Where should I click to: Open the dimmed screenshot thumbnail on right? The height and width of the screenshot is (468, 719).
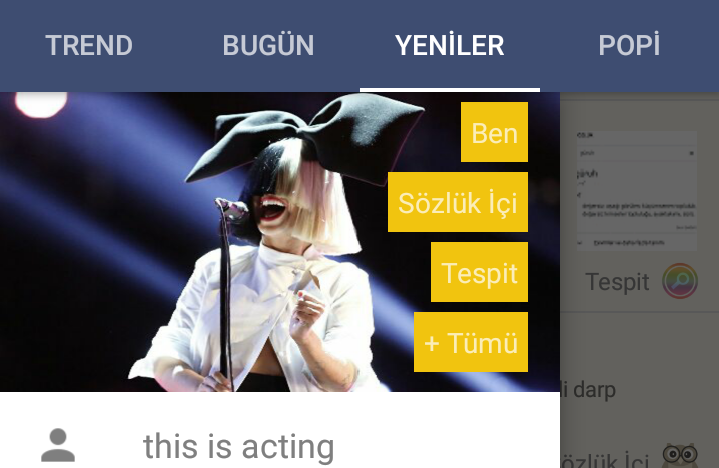click(636, 190)
